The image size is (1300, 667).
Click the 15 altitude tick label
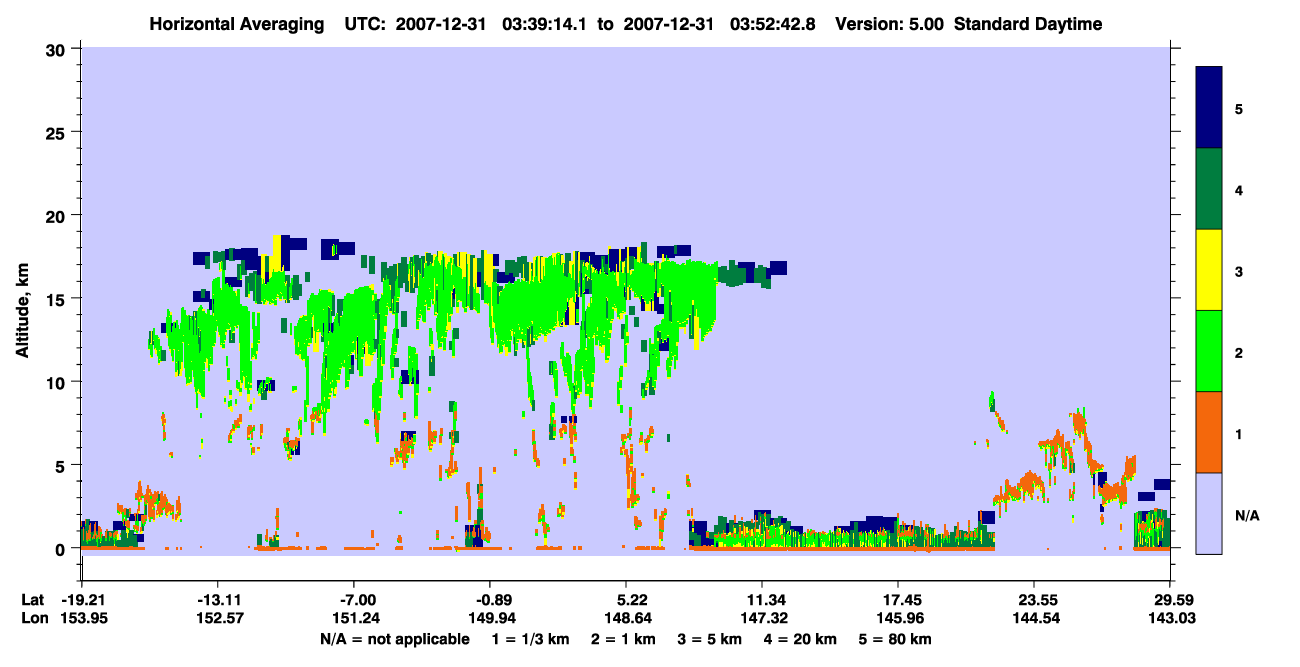click(x=58, y=299)
